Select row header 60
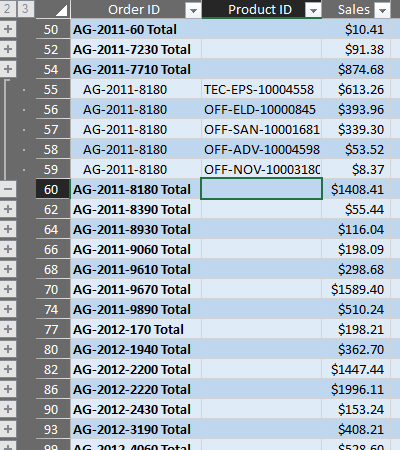 (x=53, y=189)
